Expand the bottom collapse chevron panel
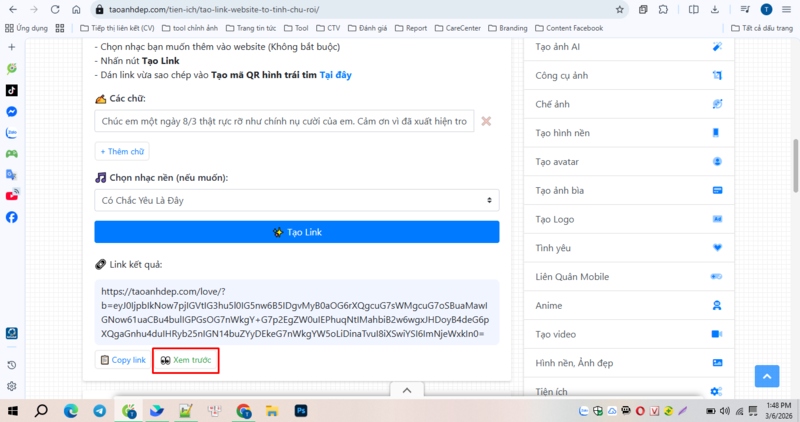The width and height of the screenshot is (800, 422). 406,390
